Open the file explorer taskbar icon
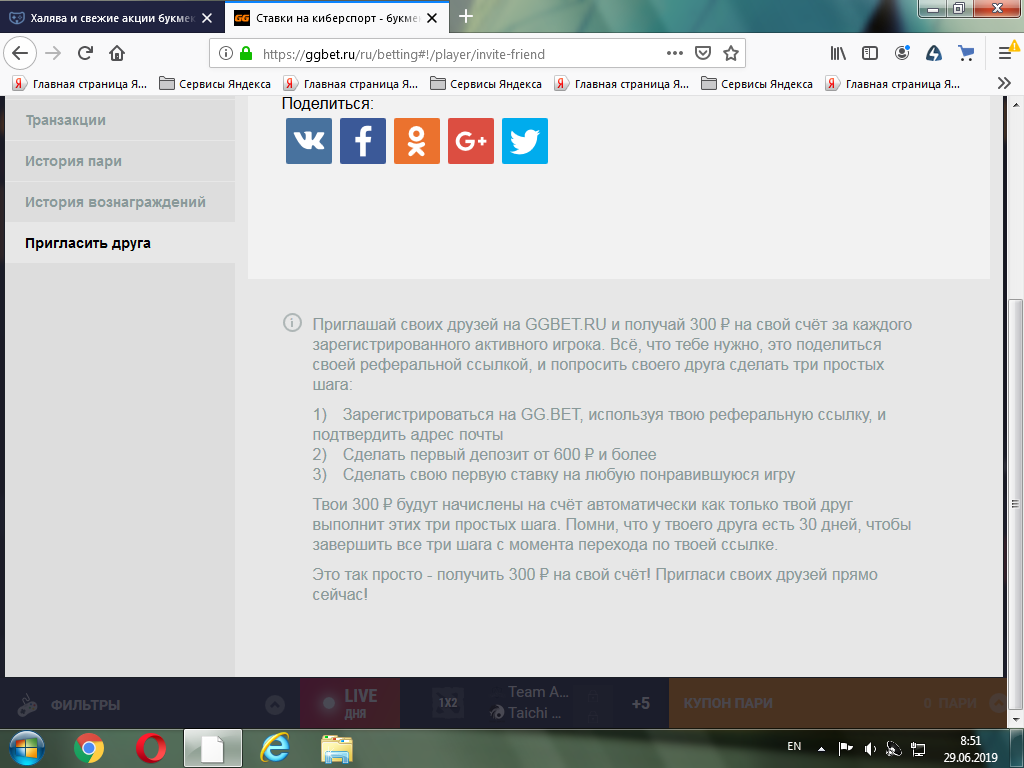The image size is (1024, 768). [x=337, y=748]
